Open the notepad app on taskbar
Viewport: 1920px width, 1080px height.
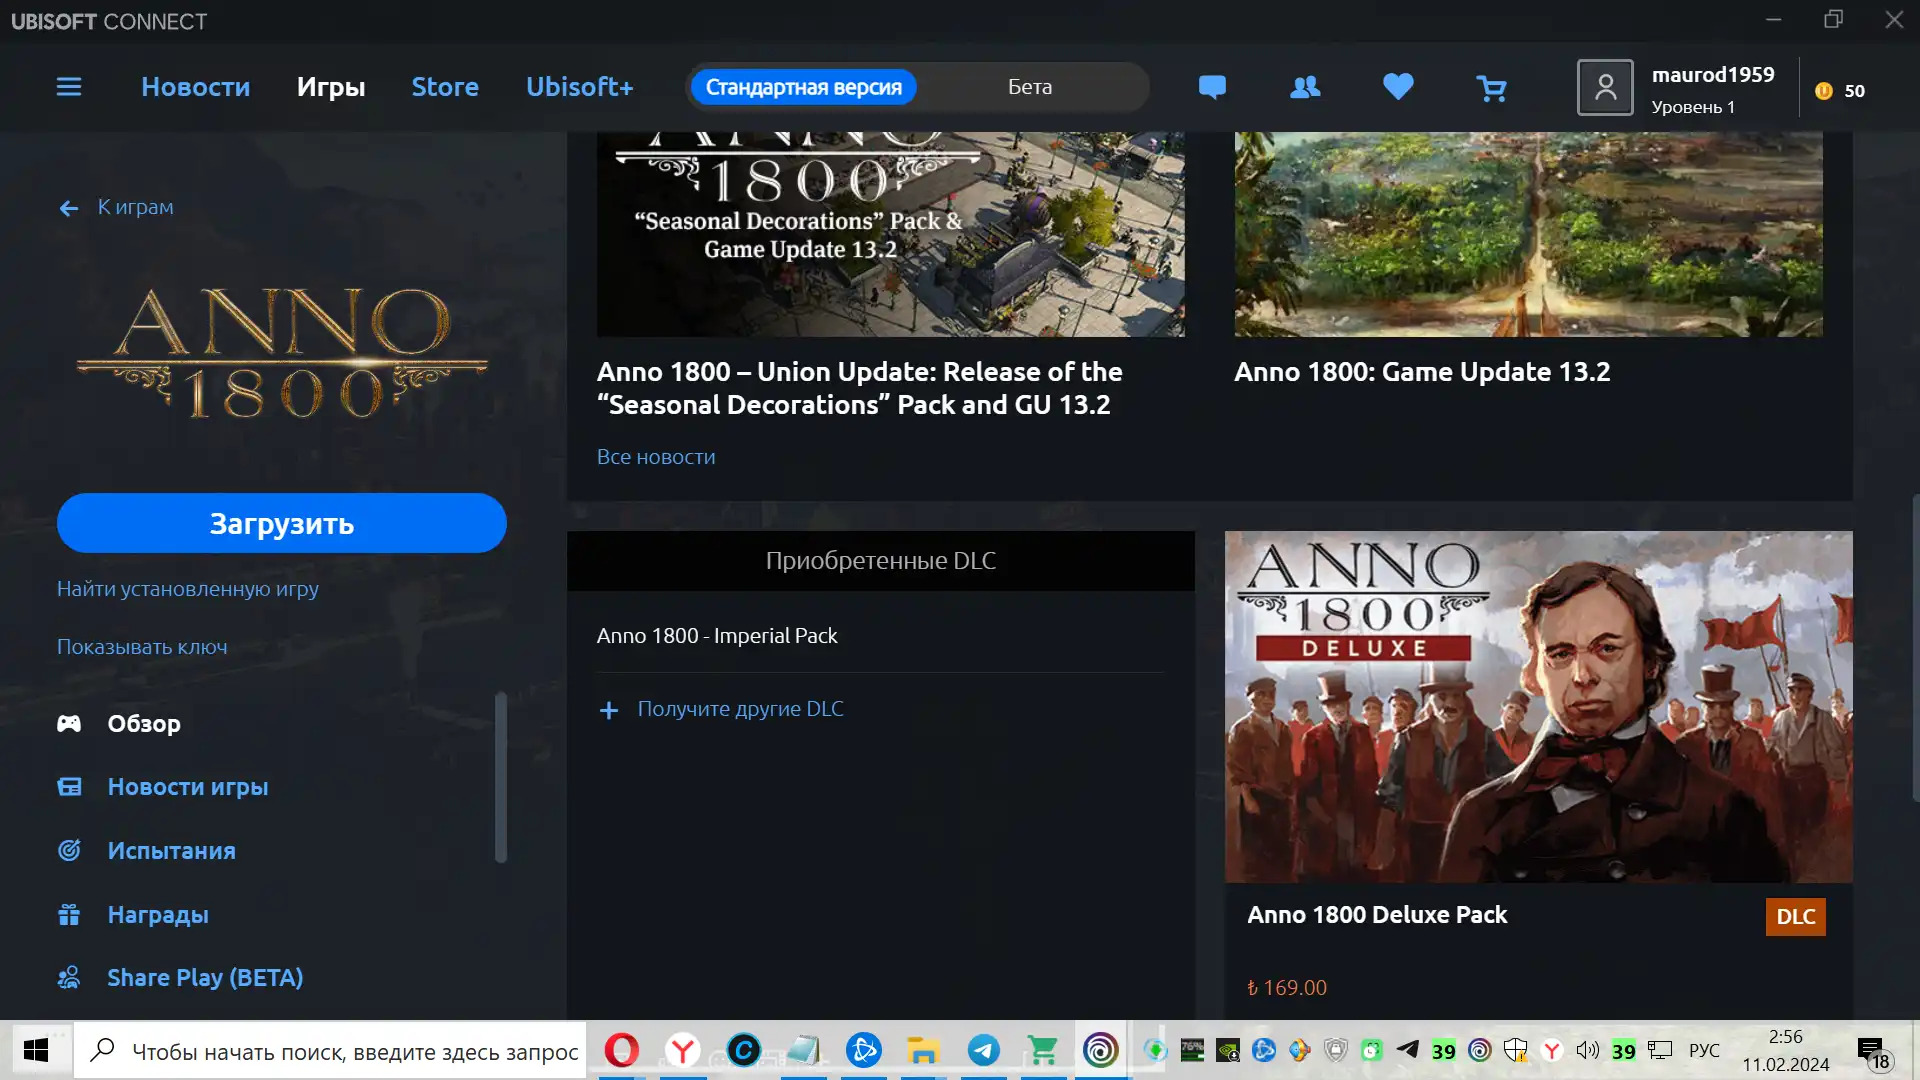tap(803, 1050)
